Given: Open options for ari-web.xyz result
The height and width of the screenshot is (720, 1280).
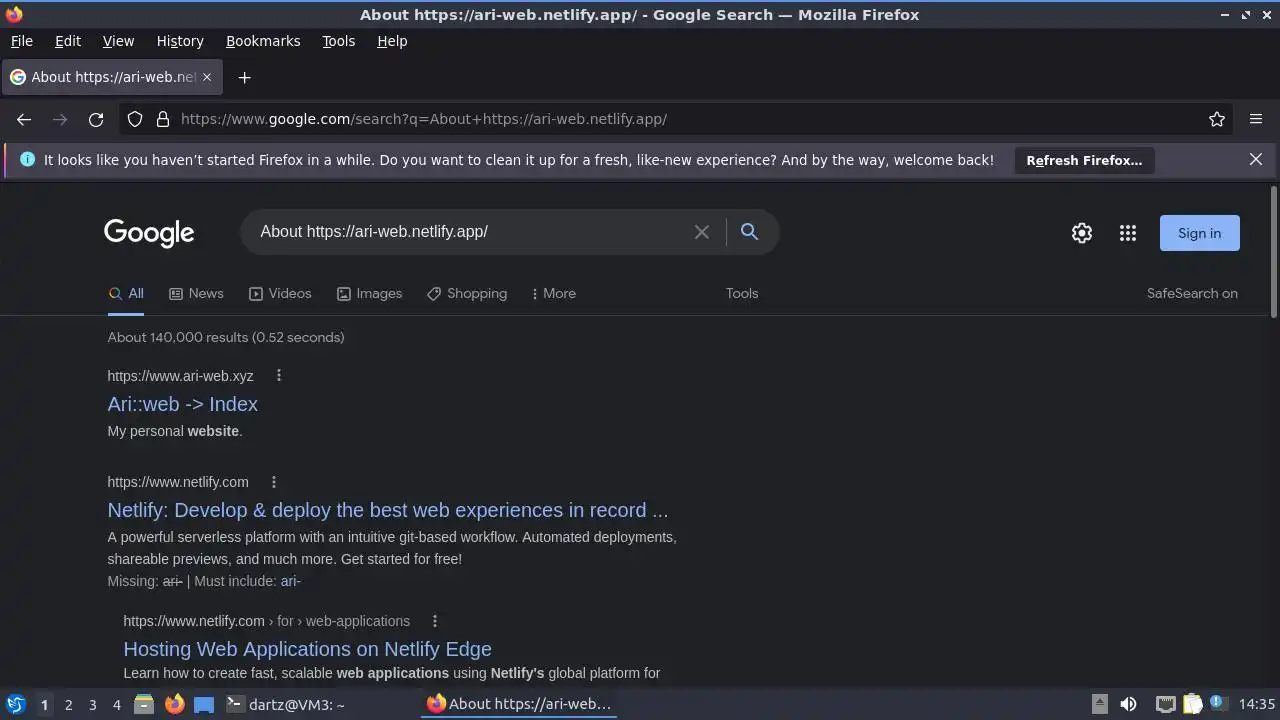Looking at the screenshot, I should click(279, 376).
